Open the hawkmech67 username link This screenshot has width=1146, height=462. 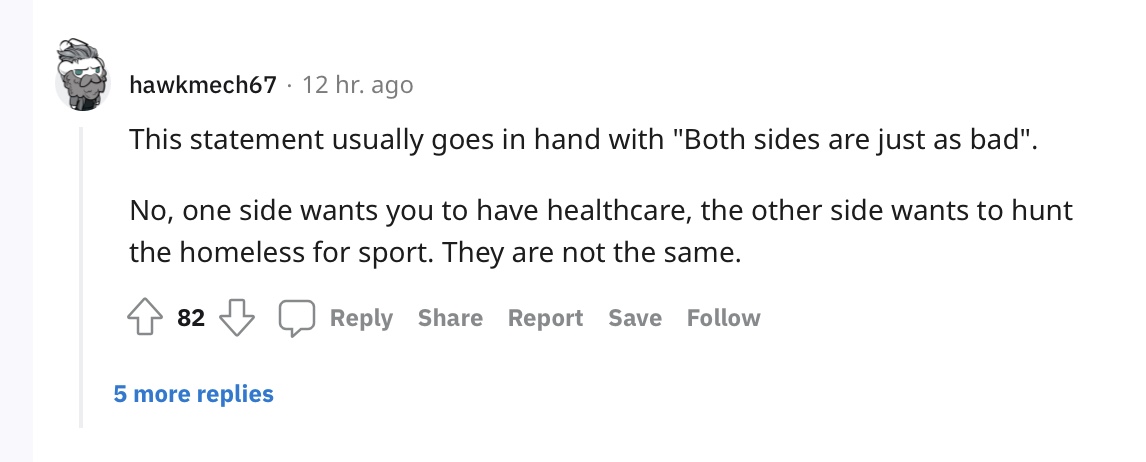203,85
